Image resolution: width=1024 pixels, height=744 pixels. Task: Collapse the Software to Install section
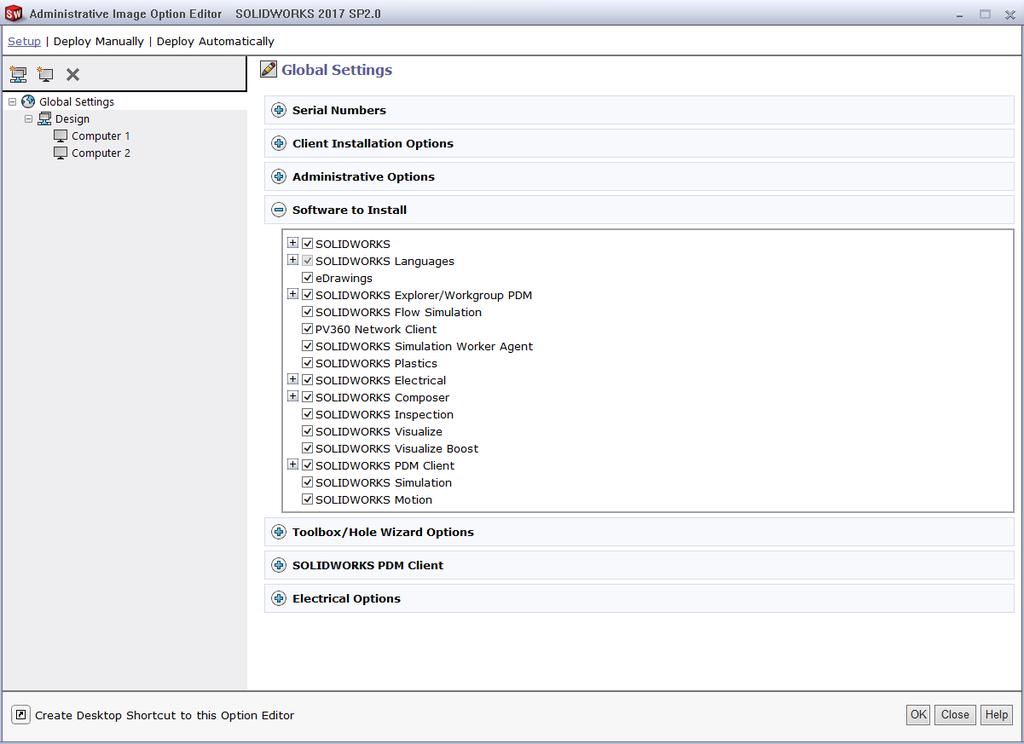(x=279, y=210)
